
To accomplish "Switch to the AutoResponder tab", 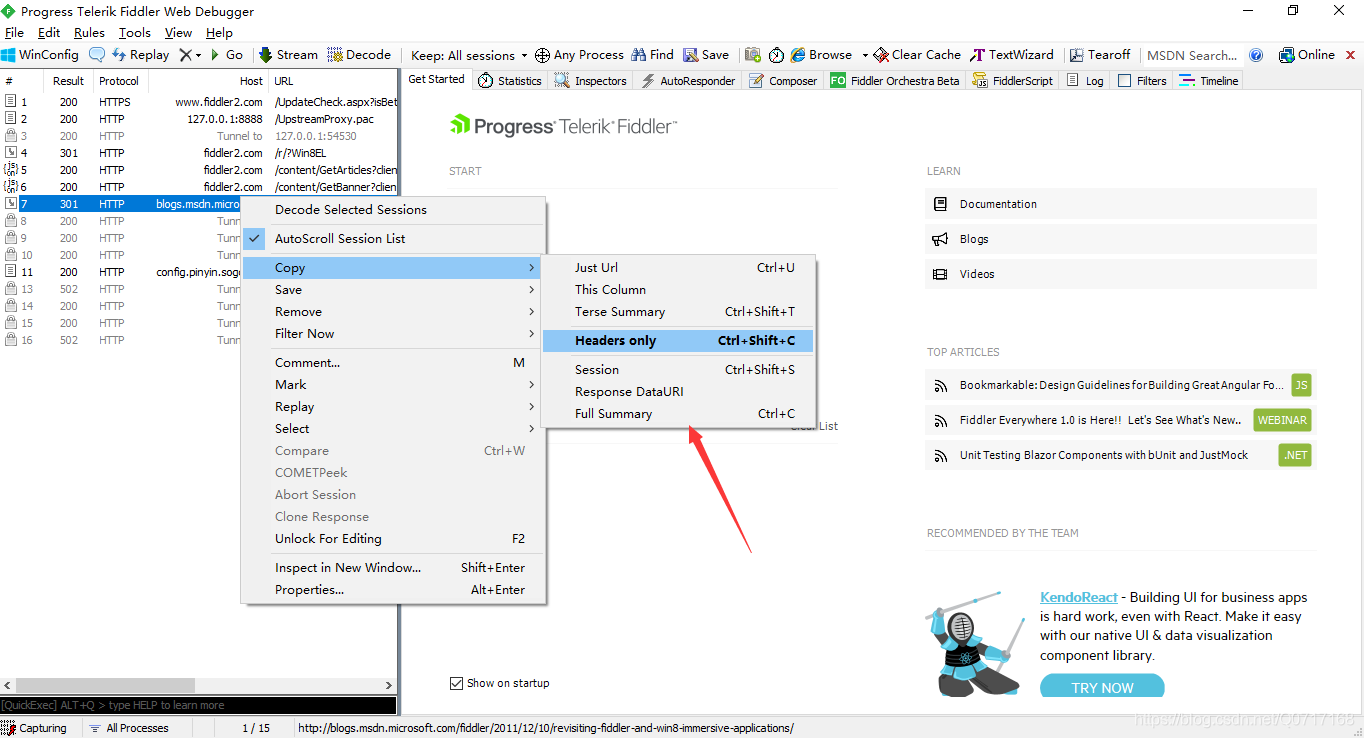I will pos(688,81).
